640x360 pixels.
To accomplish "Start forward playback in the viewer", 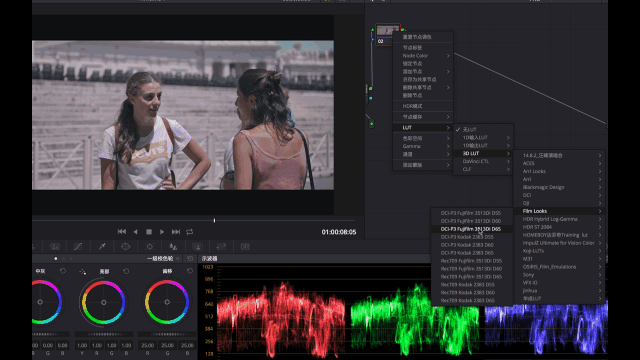I will 162,231.
